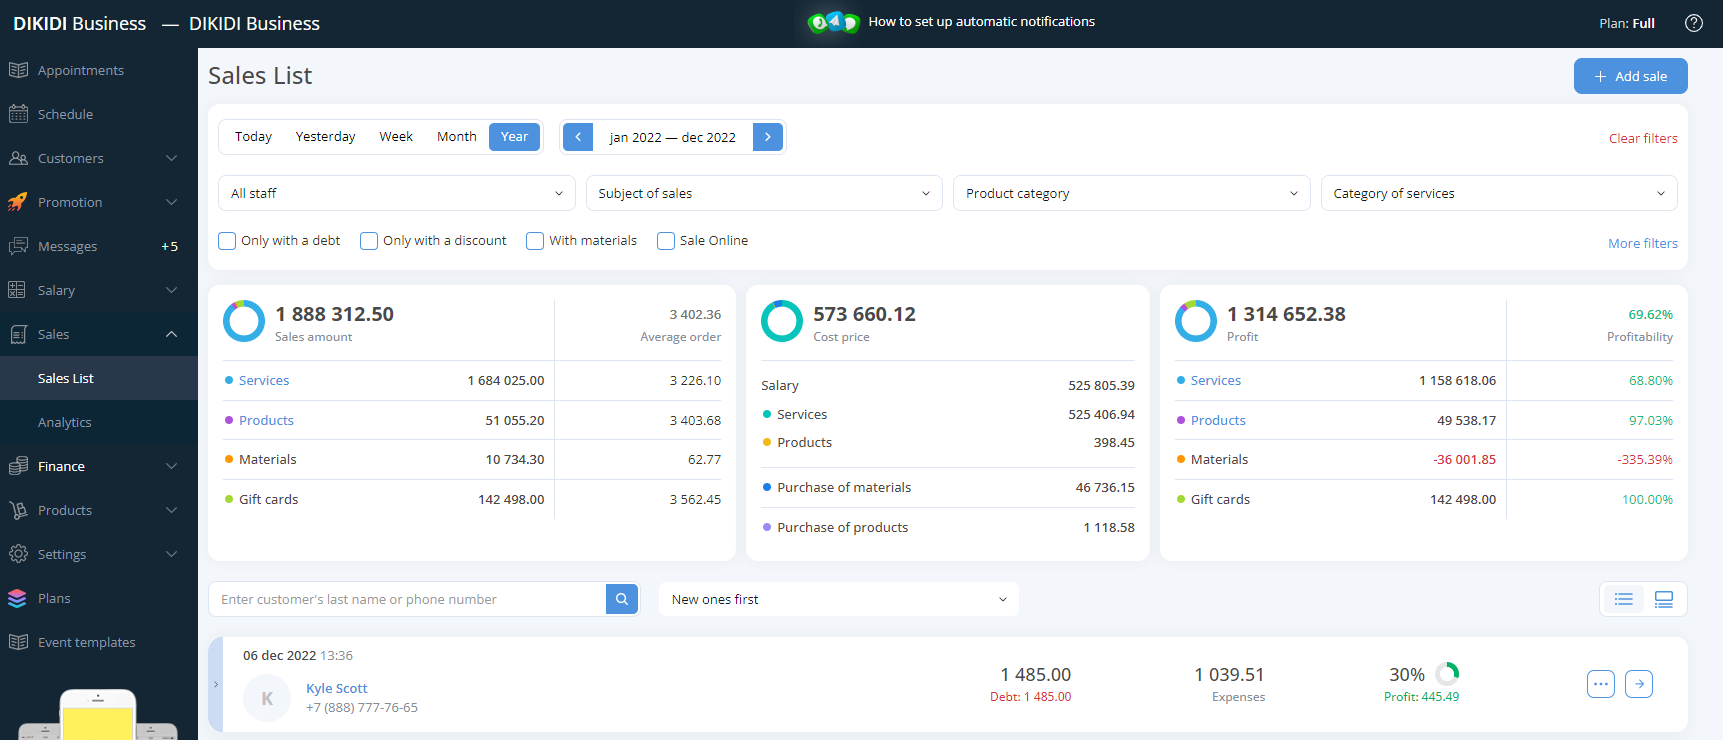Screen dimensions: 1723x740
Task: Switch to compact list view icon
Action: tap(1624, 599)
